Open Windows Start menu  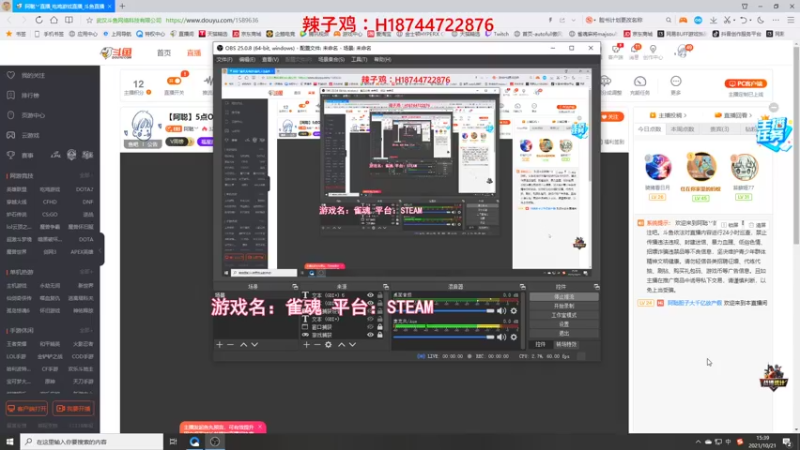pyautogui.click(x=10, y=442)
